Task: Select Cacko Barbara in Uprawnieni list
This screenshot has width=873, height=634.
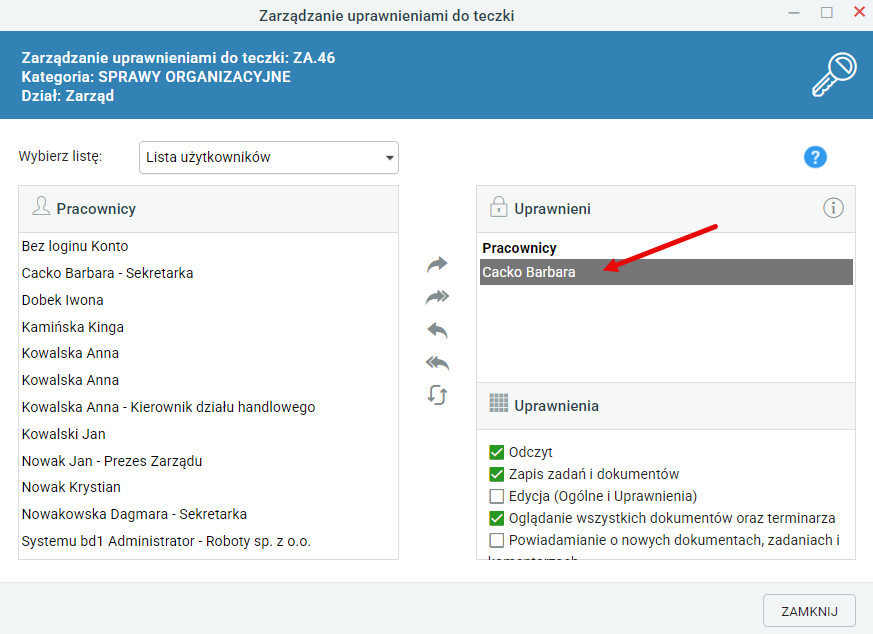Action: tap(666, 272)
